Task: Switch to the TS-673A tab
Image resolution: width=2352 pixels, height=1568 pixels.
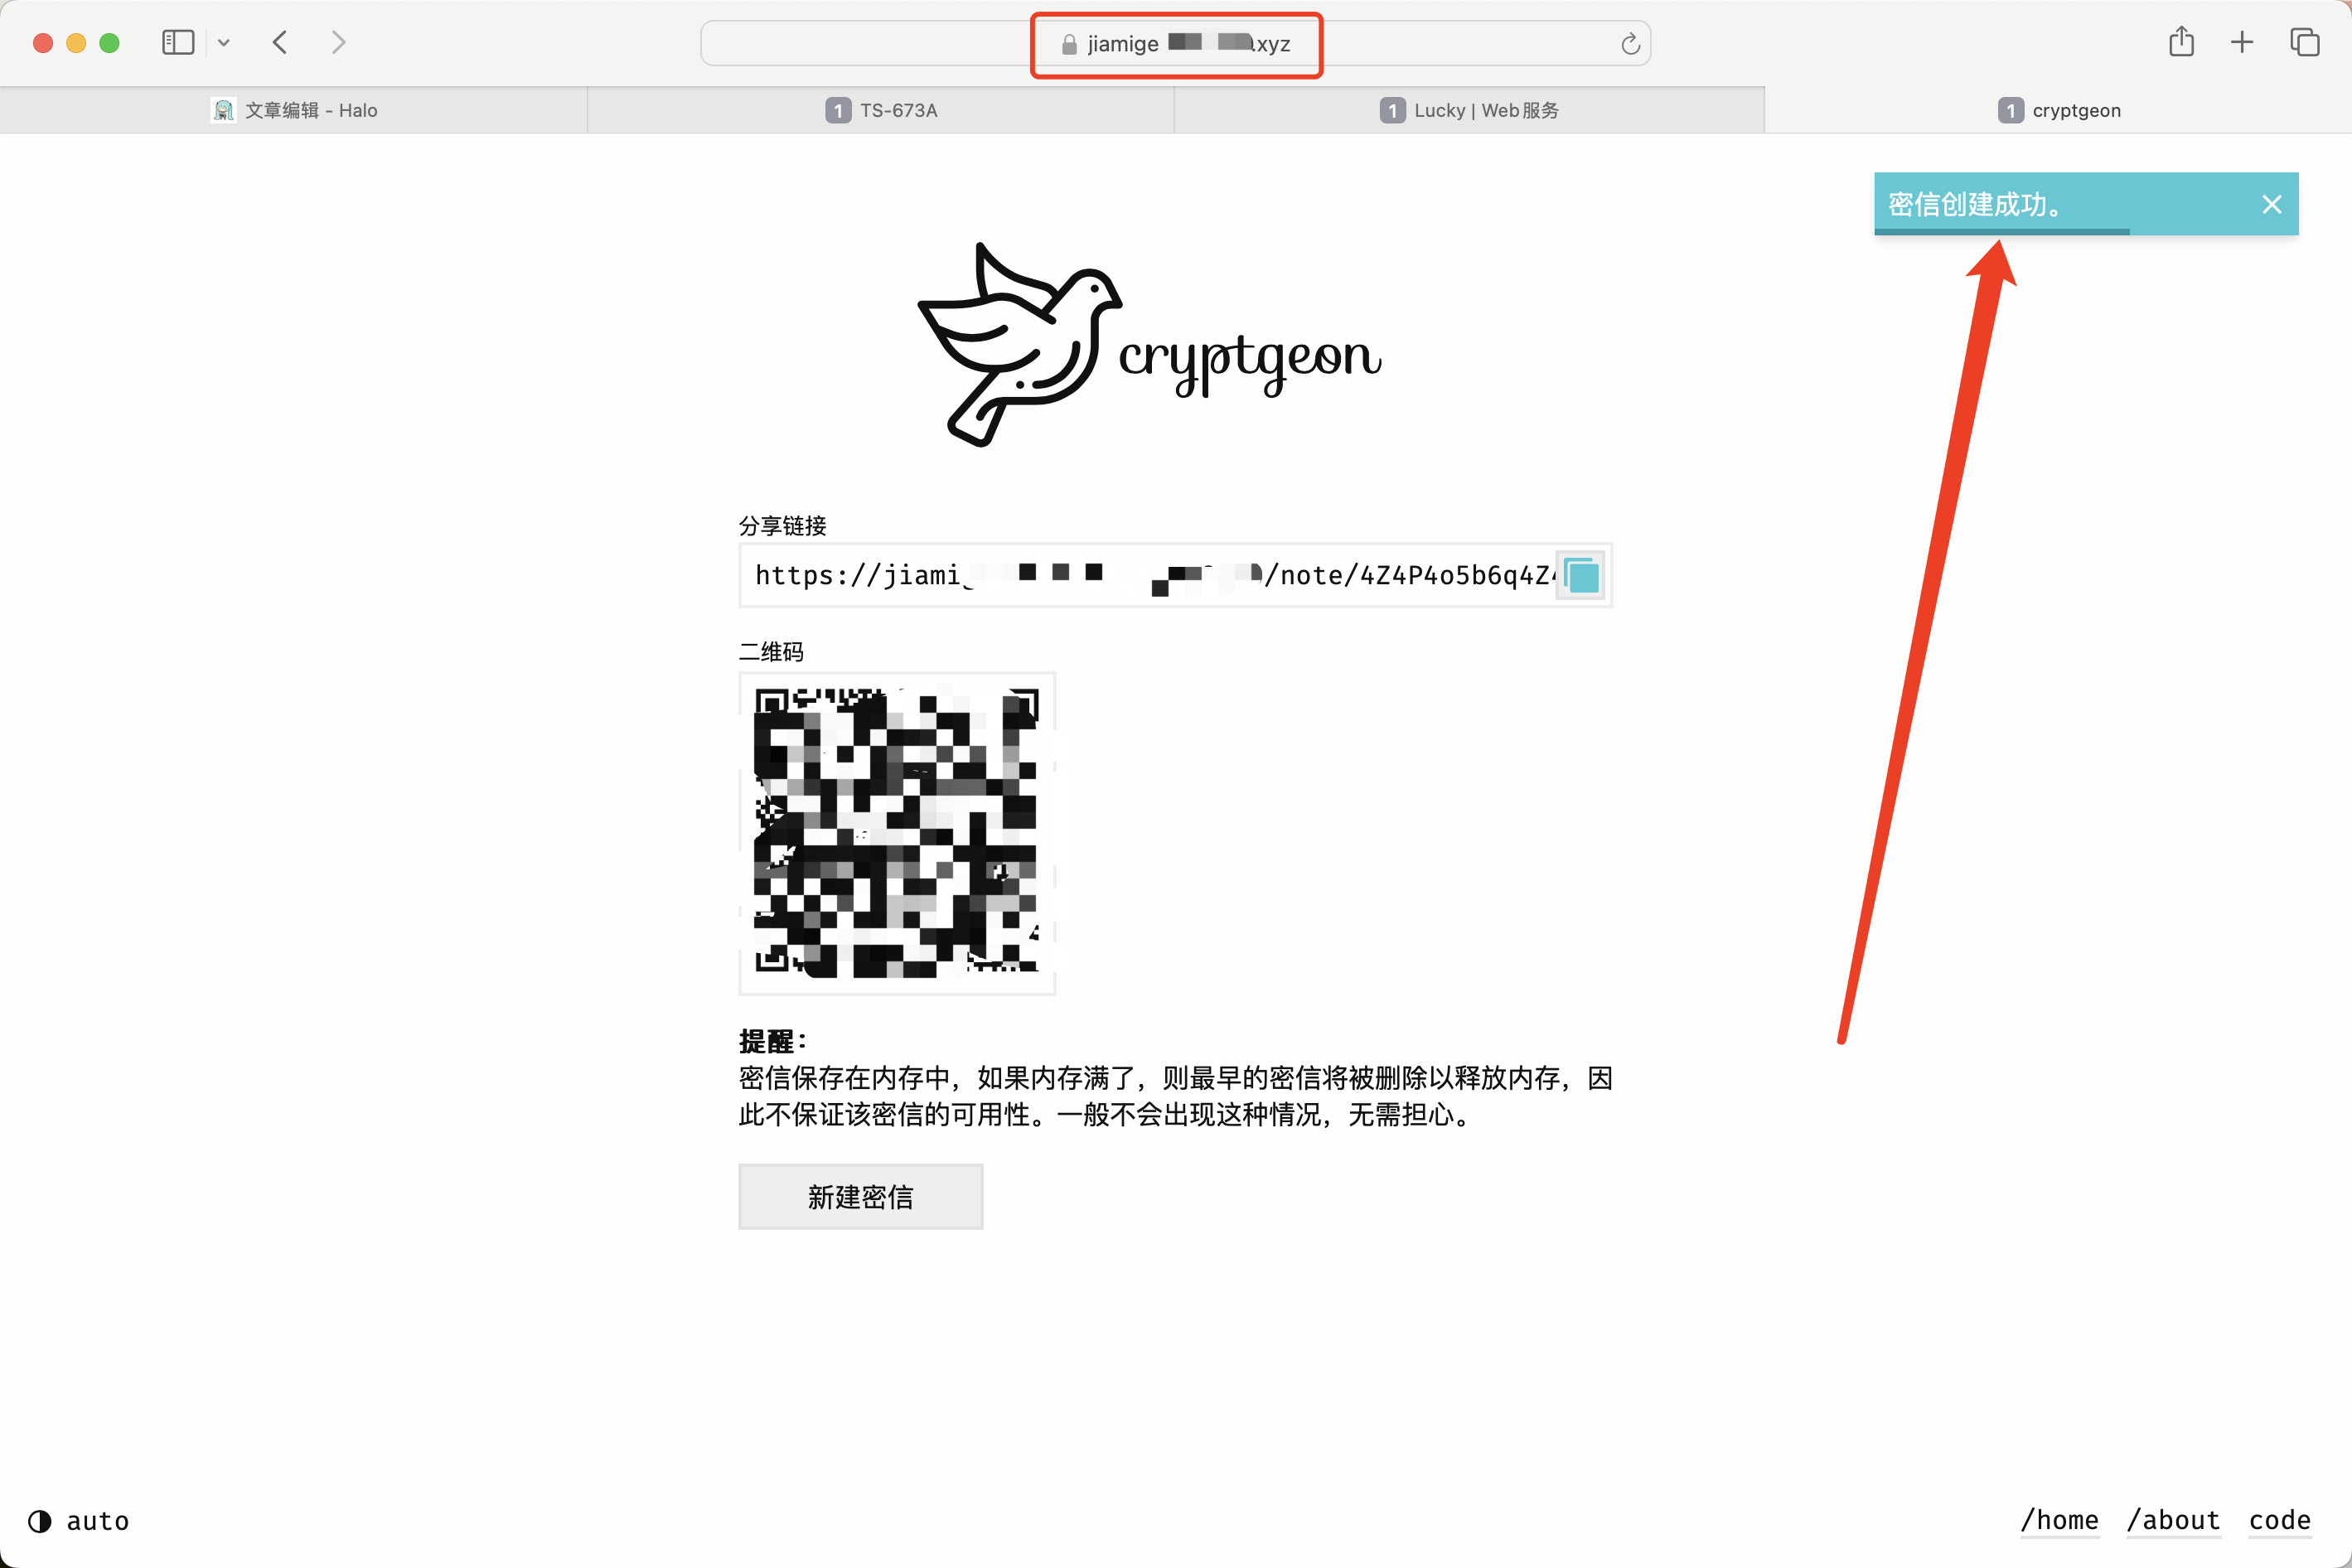Action: [x=881, y=110]
